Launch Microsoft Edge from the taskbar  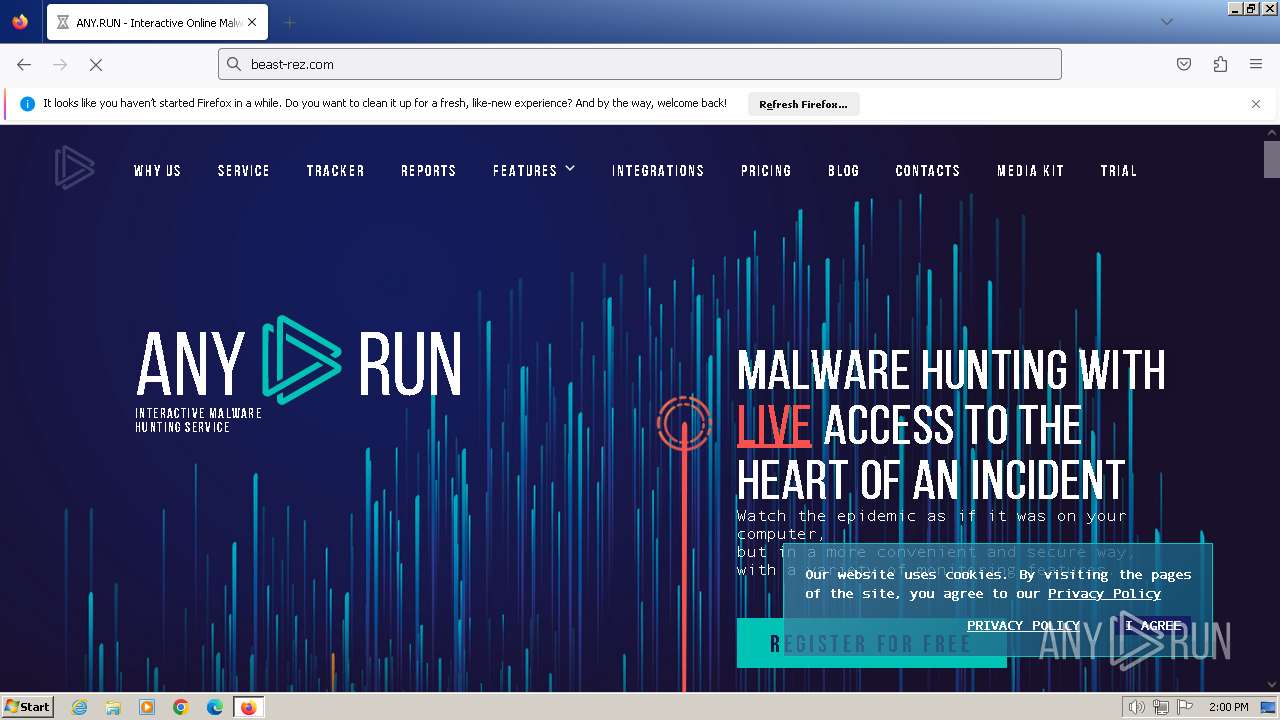215,707
